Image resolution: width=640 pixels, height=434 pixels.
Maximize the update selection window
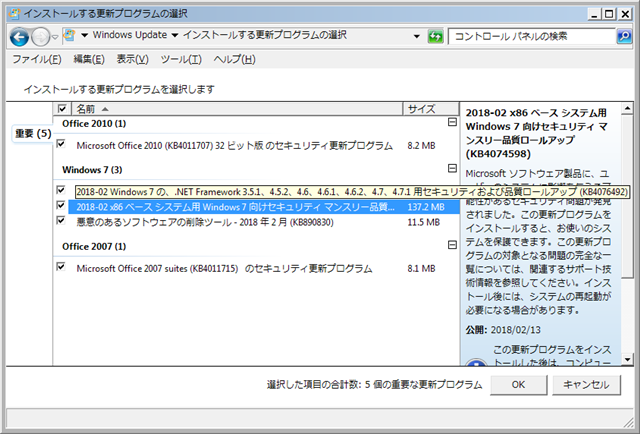pyautogui.click(x=609, y=14)
